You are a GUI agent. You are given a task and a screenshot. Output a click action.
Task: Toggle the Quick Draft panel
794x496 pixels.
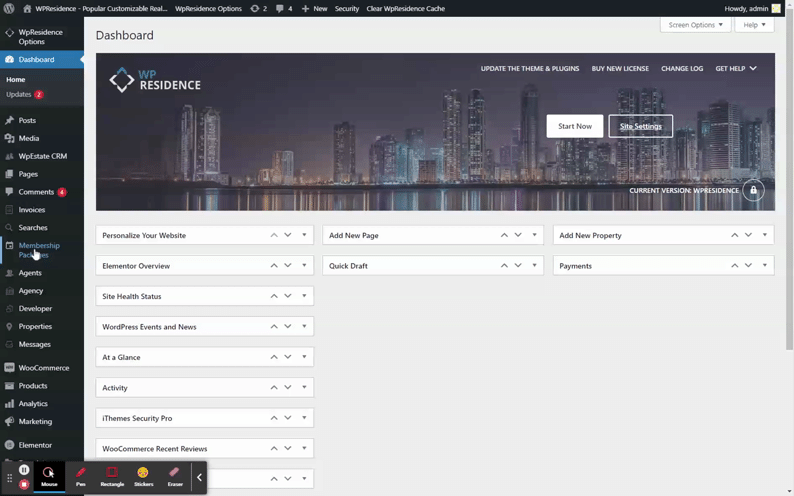(x=534, y=265)
